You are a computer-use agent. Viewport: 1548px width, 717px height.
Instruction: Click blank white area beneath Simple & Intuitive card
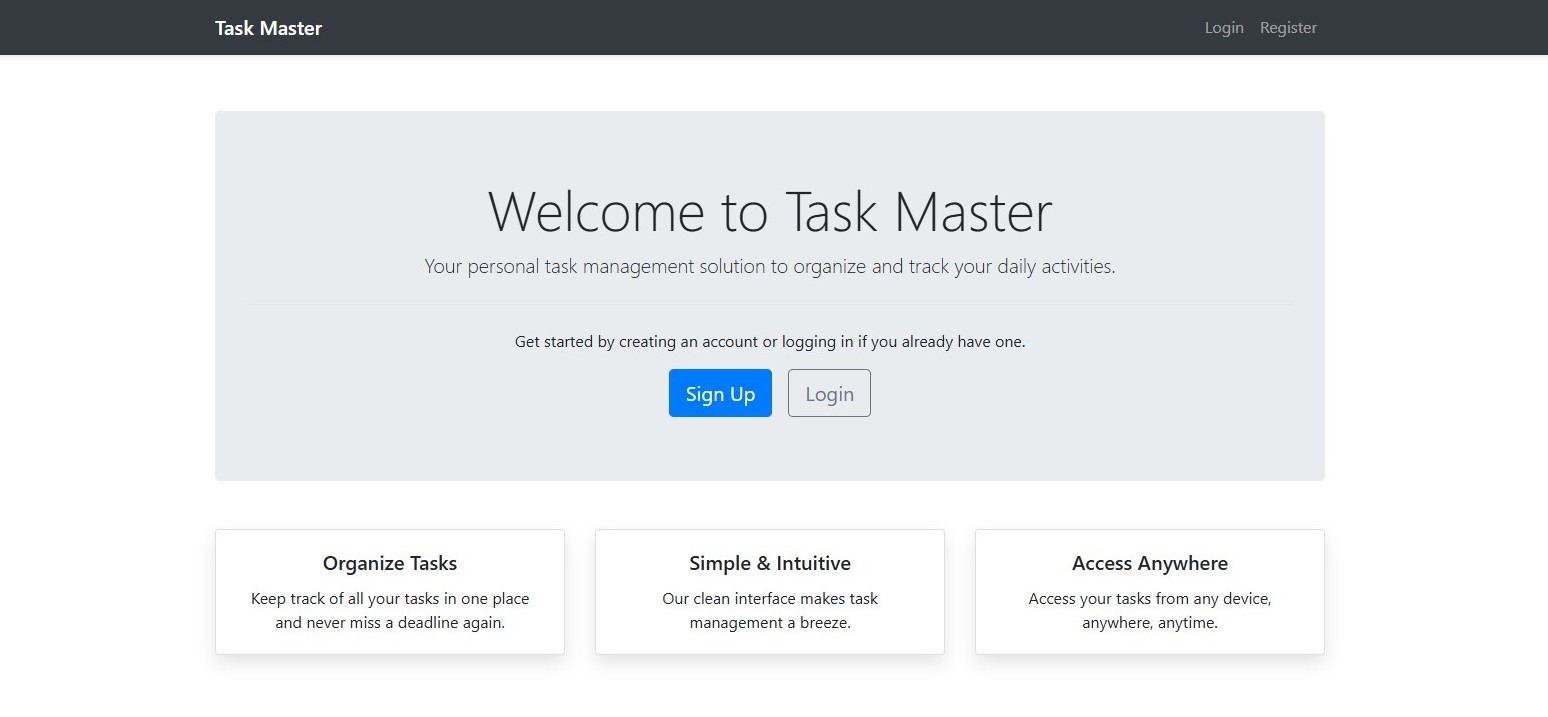(x=769, y=688)
